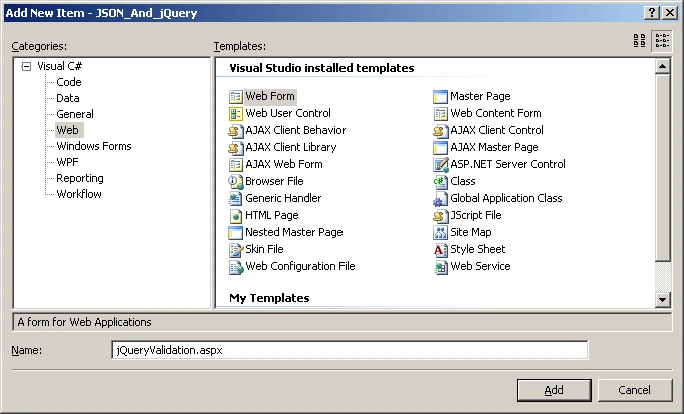
Task: Pick the Site Map template icon
Action: 440,233
